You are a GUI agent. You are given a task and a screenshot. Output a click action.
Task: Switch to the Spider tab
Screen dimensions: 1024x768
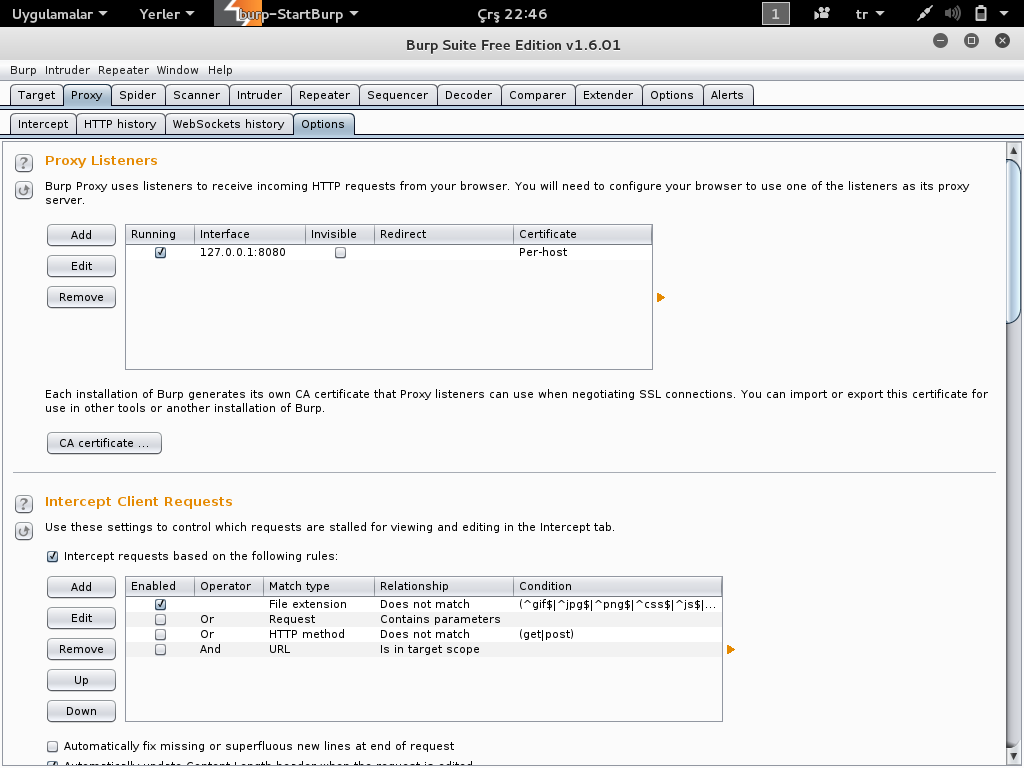137,95
